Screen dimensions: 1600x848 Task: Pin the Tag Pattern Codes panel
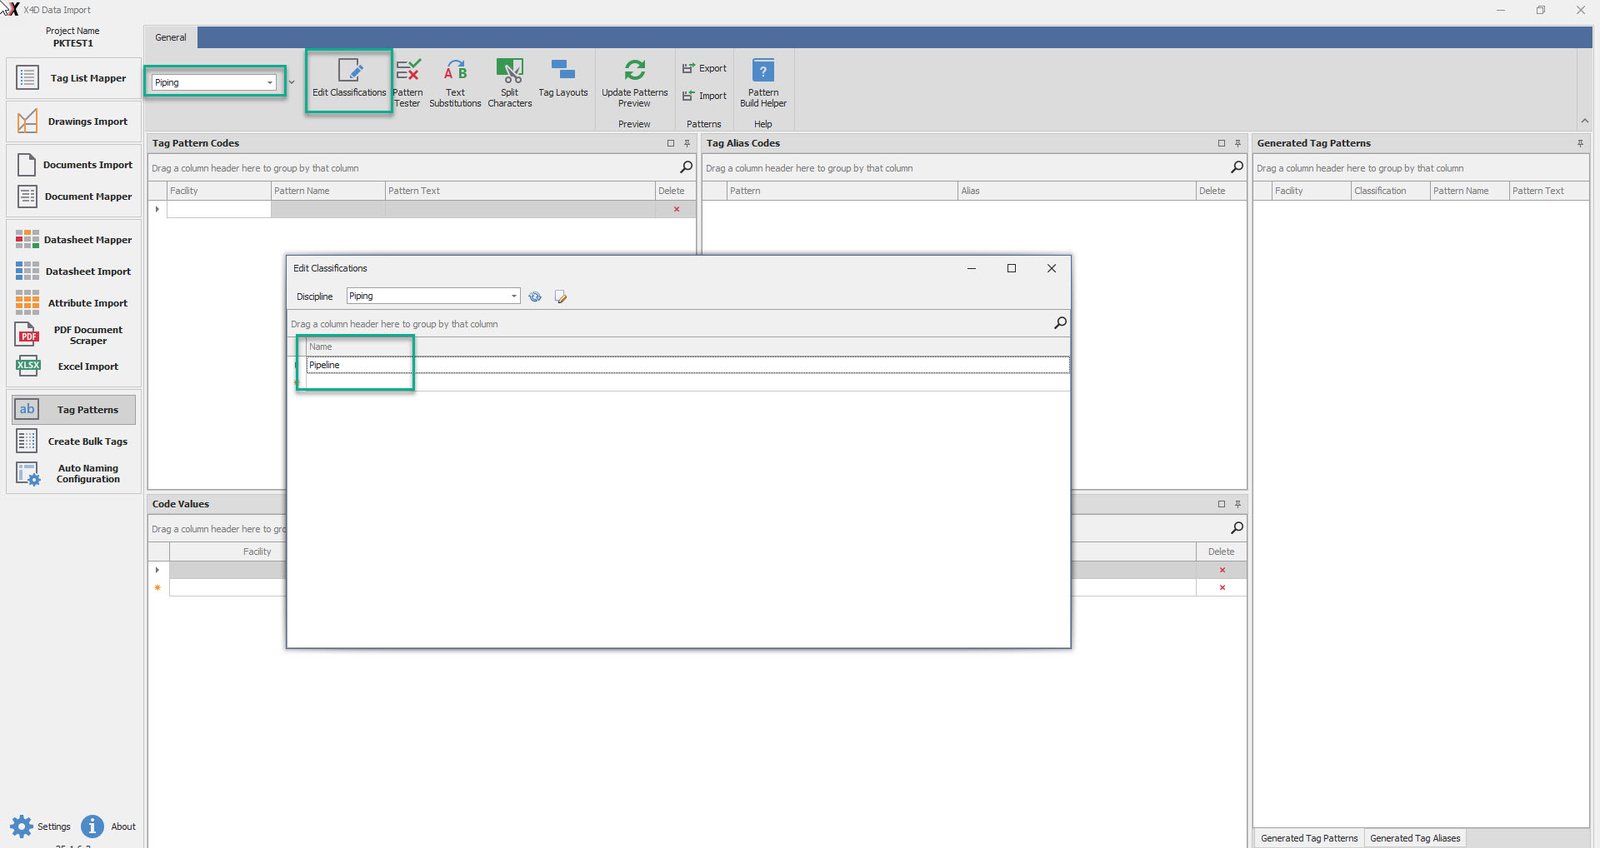pyautogui.click(x=687, y=143)
